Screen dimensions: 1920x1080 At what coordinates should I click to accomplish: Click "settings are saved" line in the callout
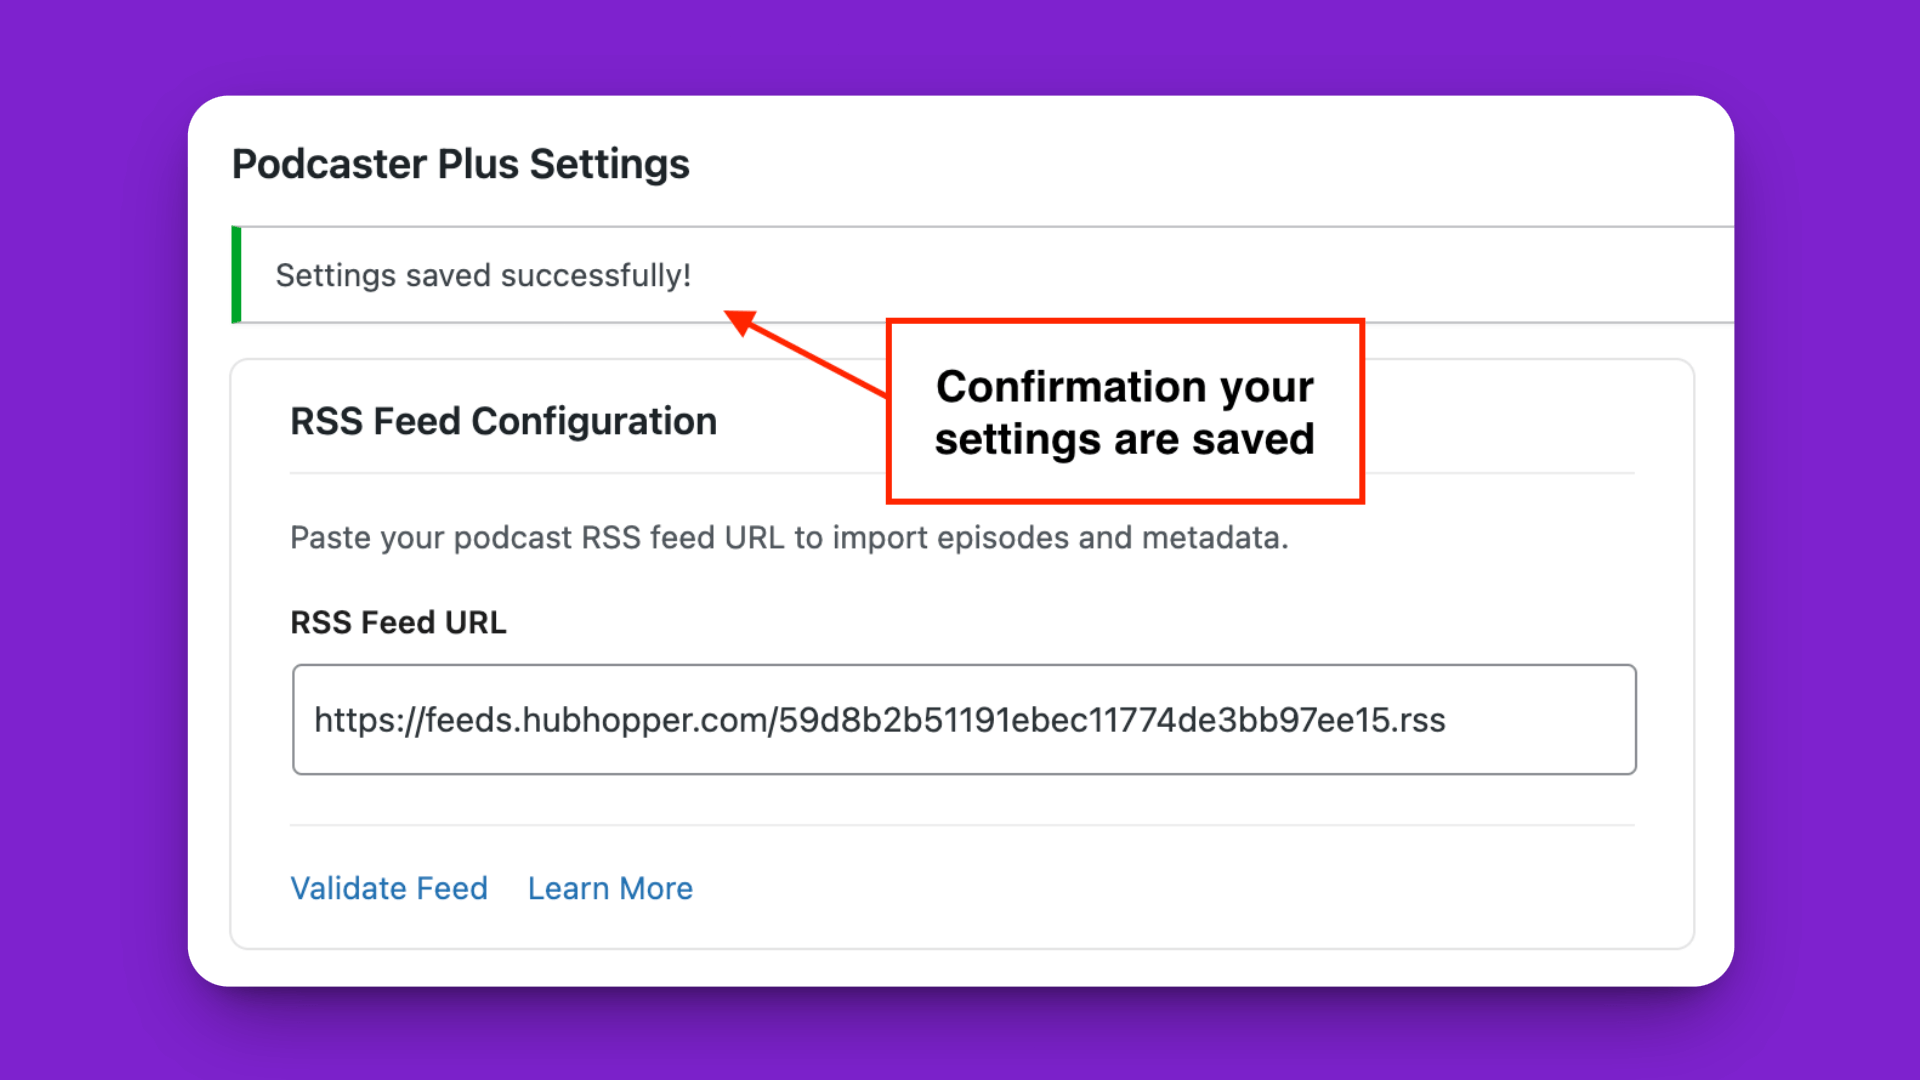pos(1125,440)
